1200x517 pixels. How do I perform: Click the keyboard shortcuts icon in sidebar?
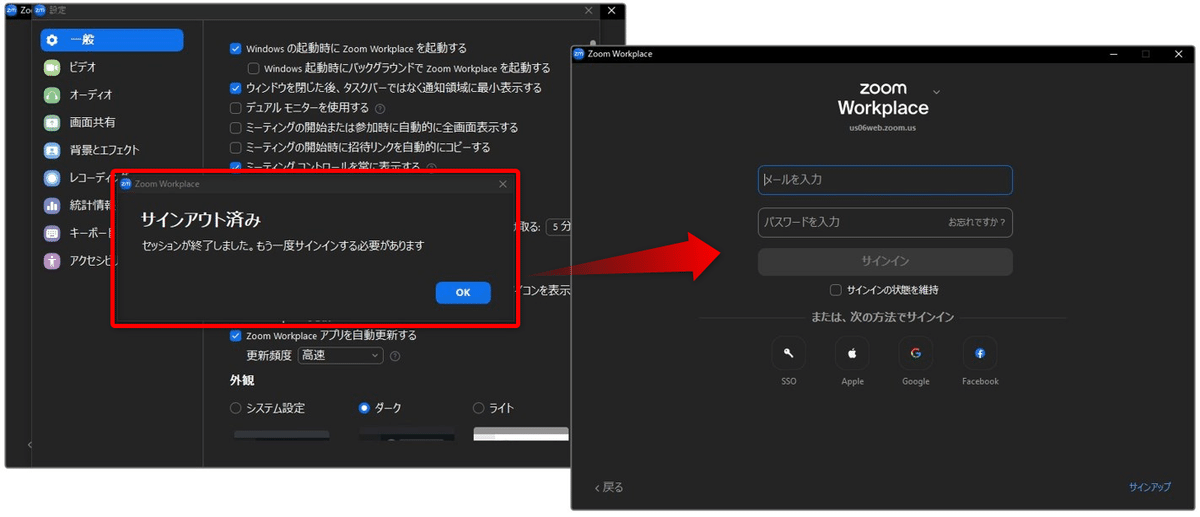52,233
